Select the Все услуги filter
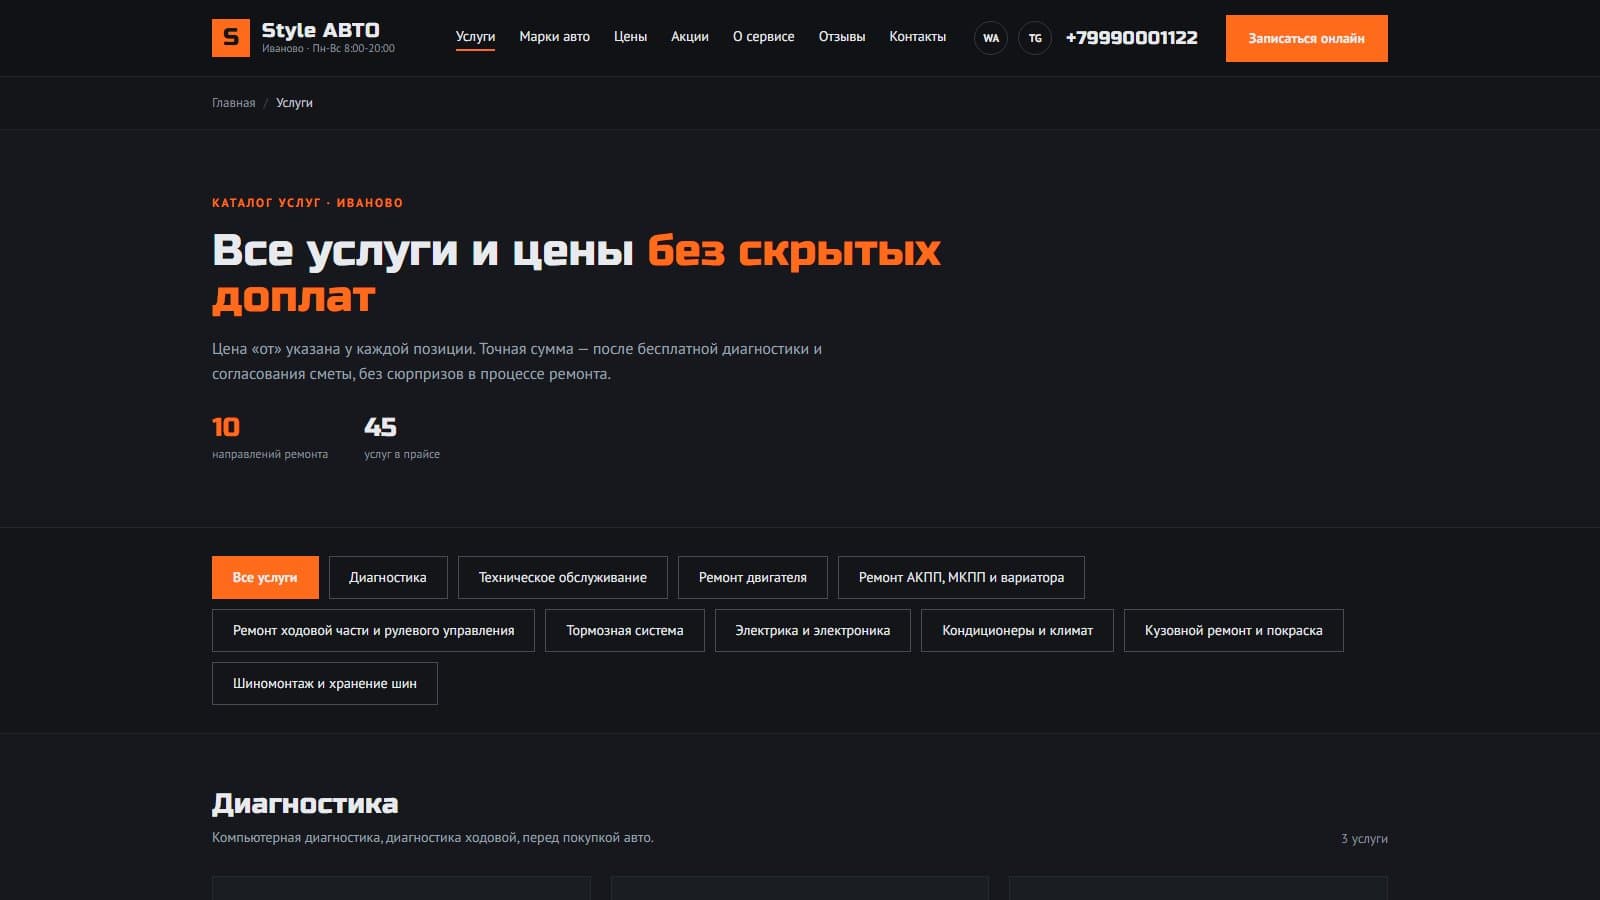Screen dimensions: 1600x900 [x=265, y=577]
